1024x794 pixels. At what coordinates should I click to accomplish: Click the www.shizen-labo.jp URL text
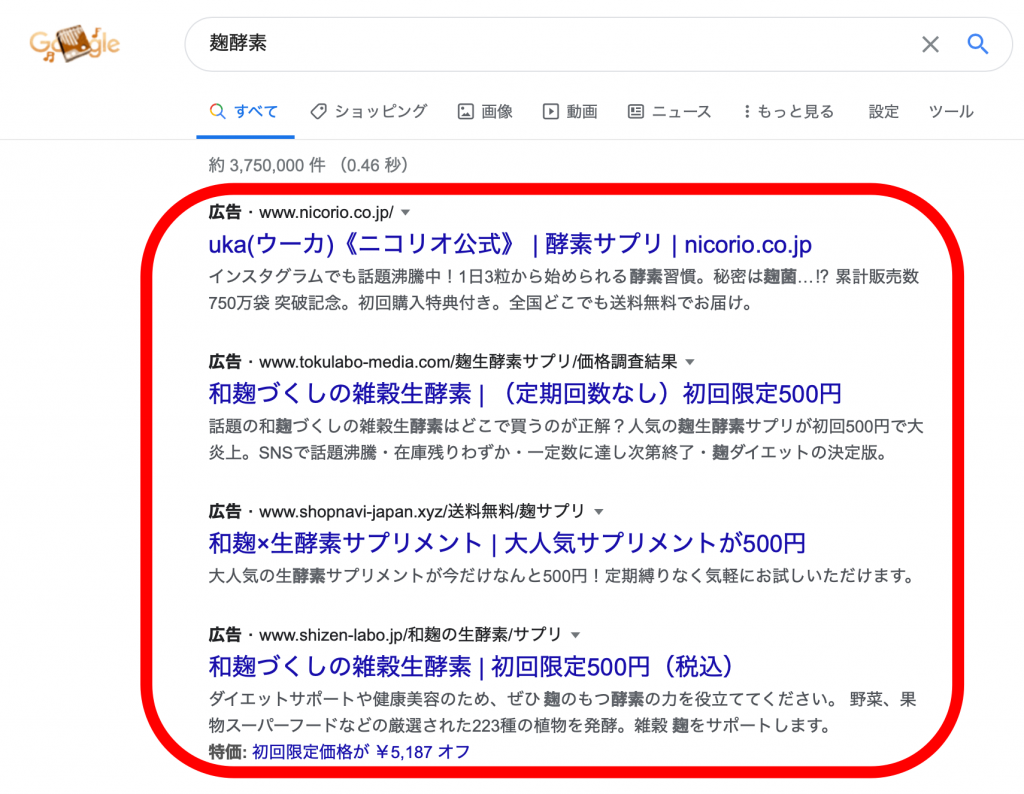click(410, 635)
